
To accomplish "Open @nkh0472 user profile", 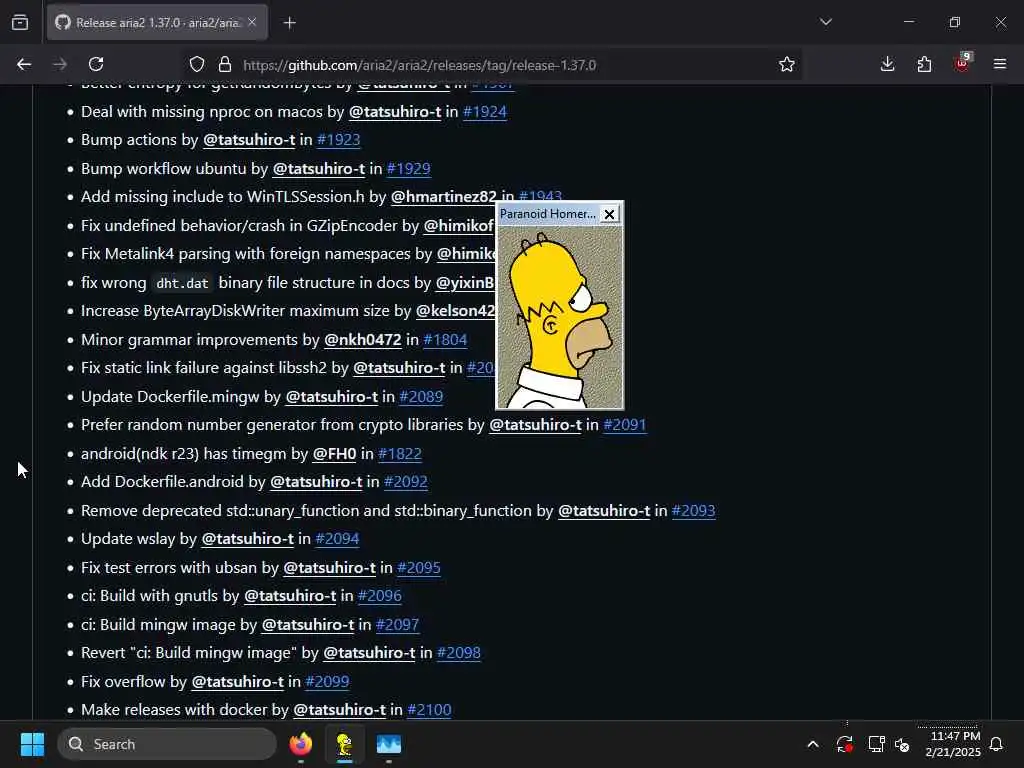I will pos(362,340).
